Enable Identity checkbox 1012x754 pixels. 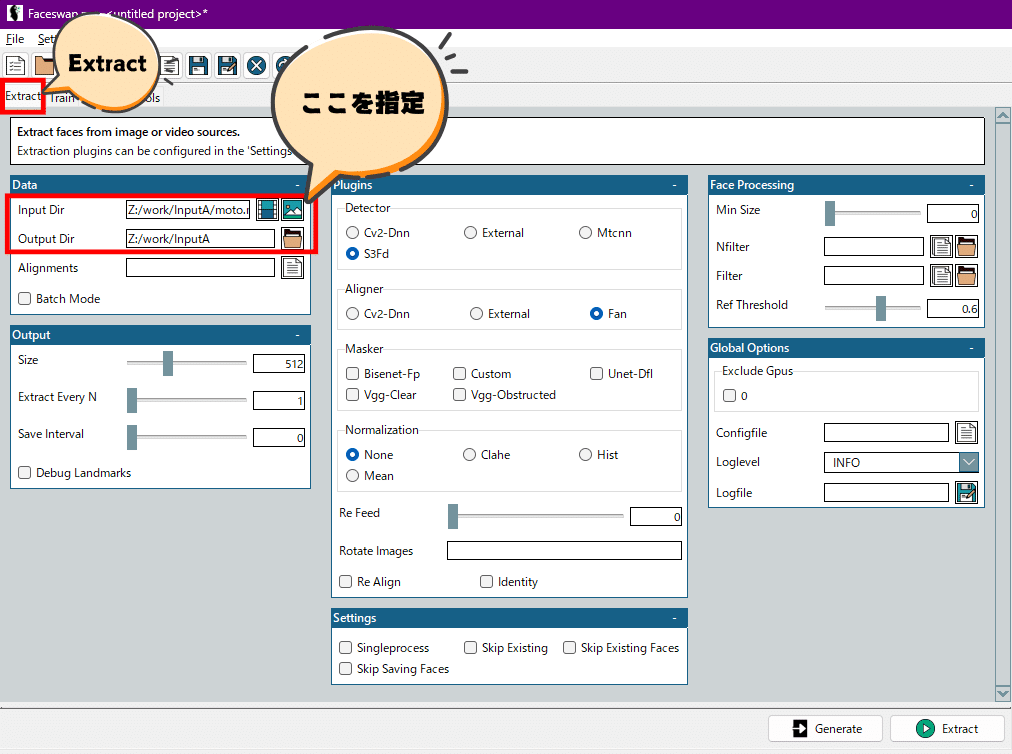point(487,582)
